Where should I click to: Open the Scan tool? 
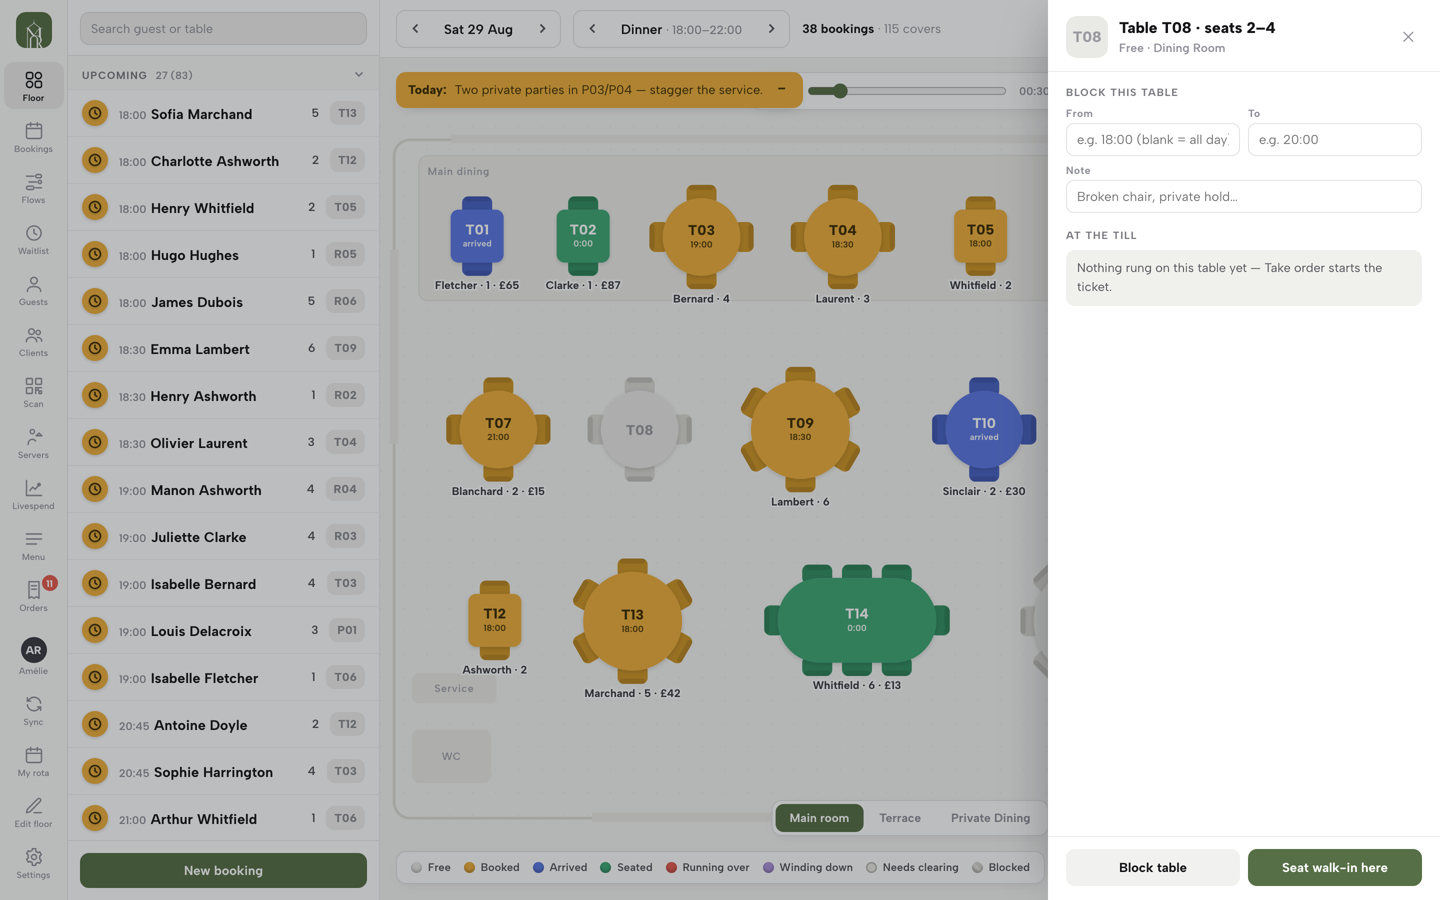[x=33, y=392]
